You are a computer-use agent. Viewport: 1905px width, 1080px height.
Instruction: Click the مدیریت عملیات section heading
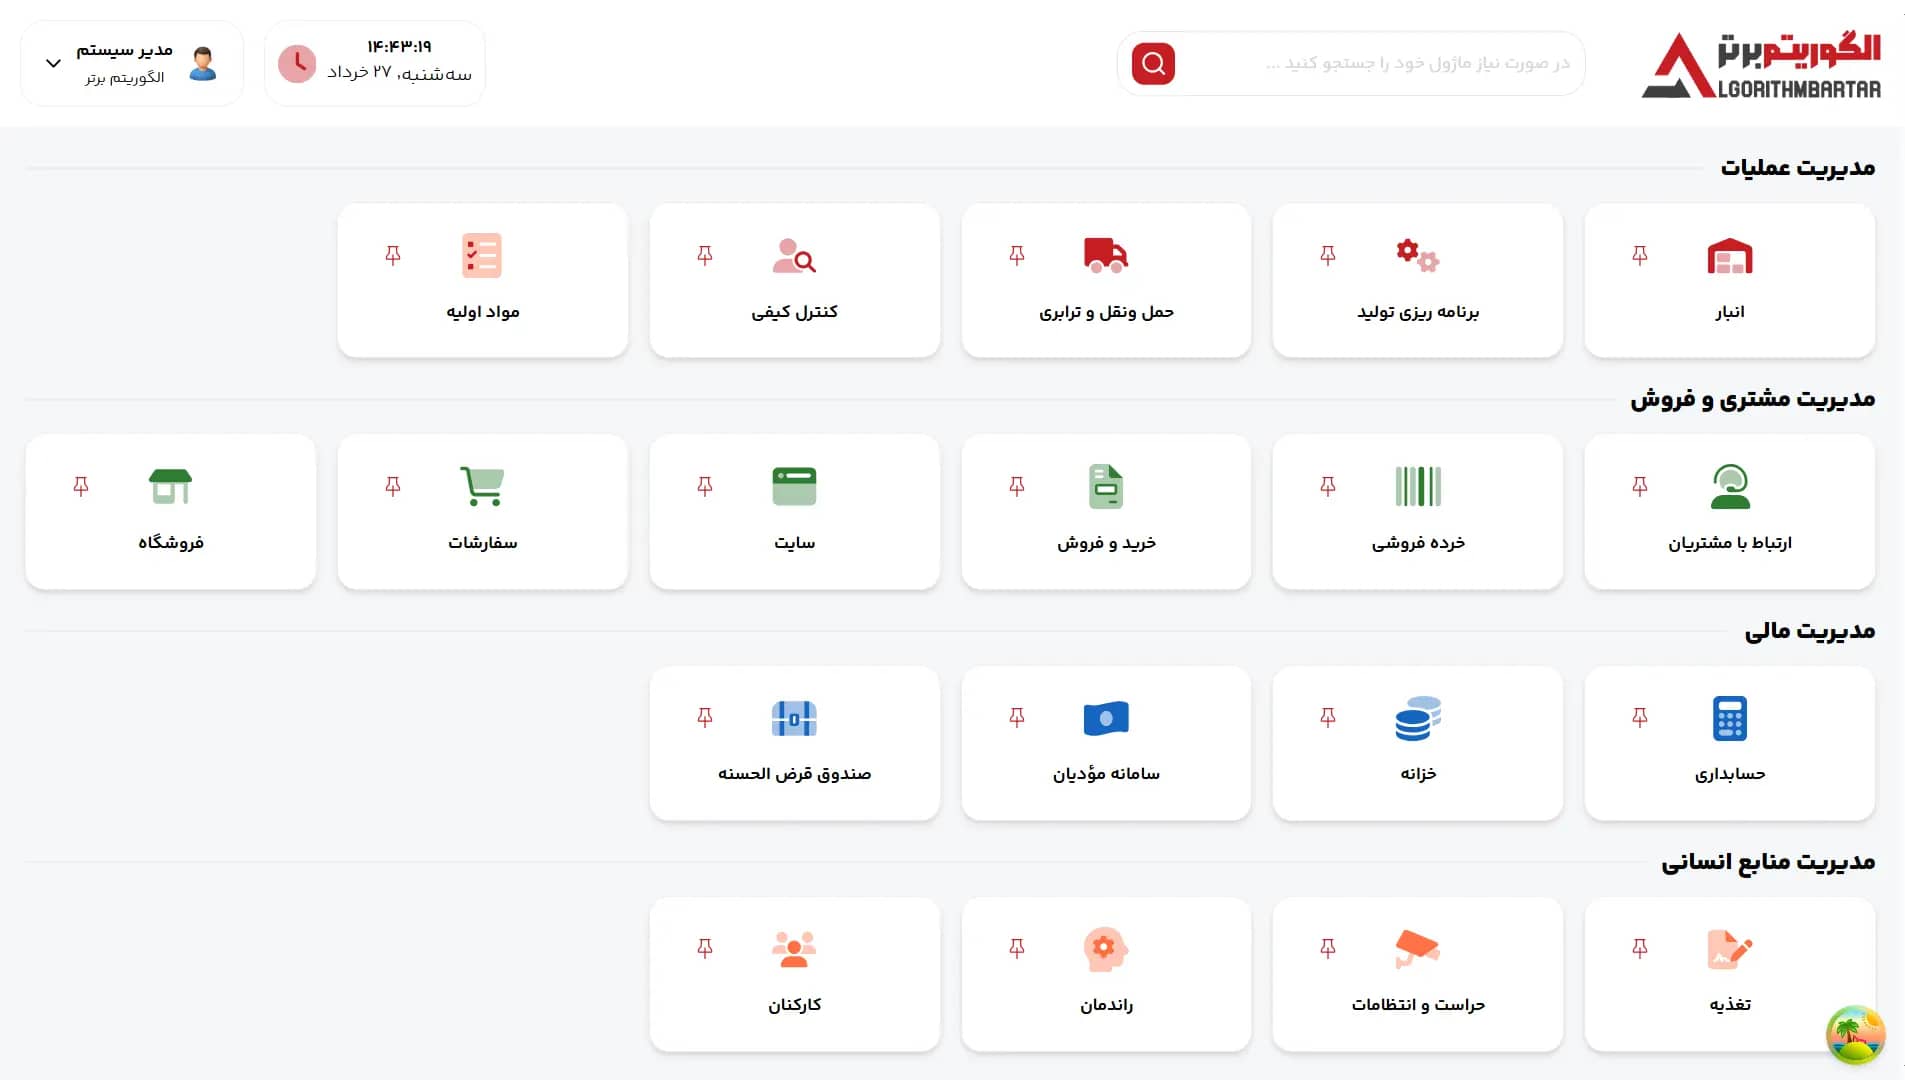(x=1797, y=167)
